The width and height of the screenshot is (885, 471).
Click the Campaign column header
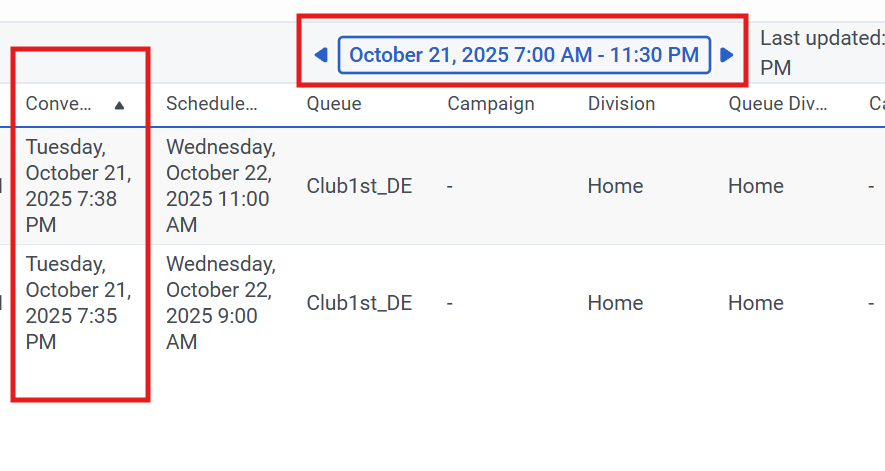pos(491,104)
